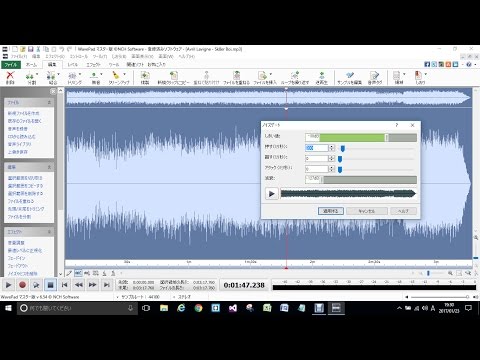Click the キャンセル button in Noise Gate dialog
Screen dimensions: 480x360
(x=367, y=211)
